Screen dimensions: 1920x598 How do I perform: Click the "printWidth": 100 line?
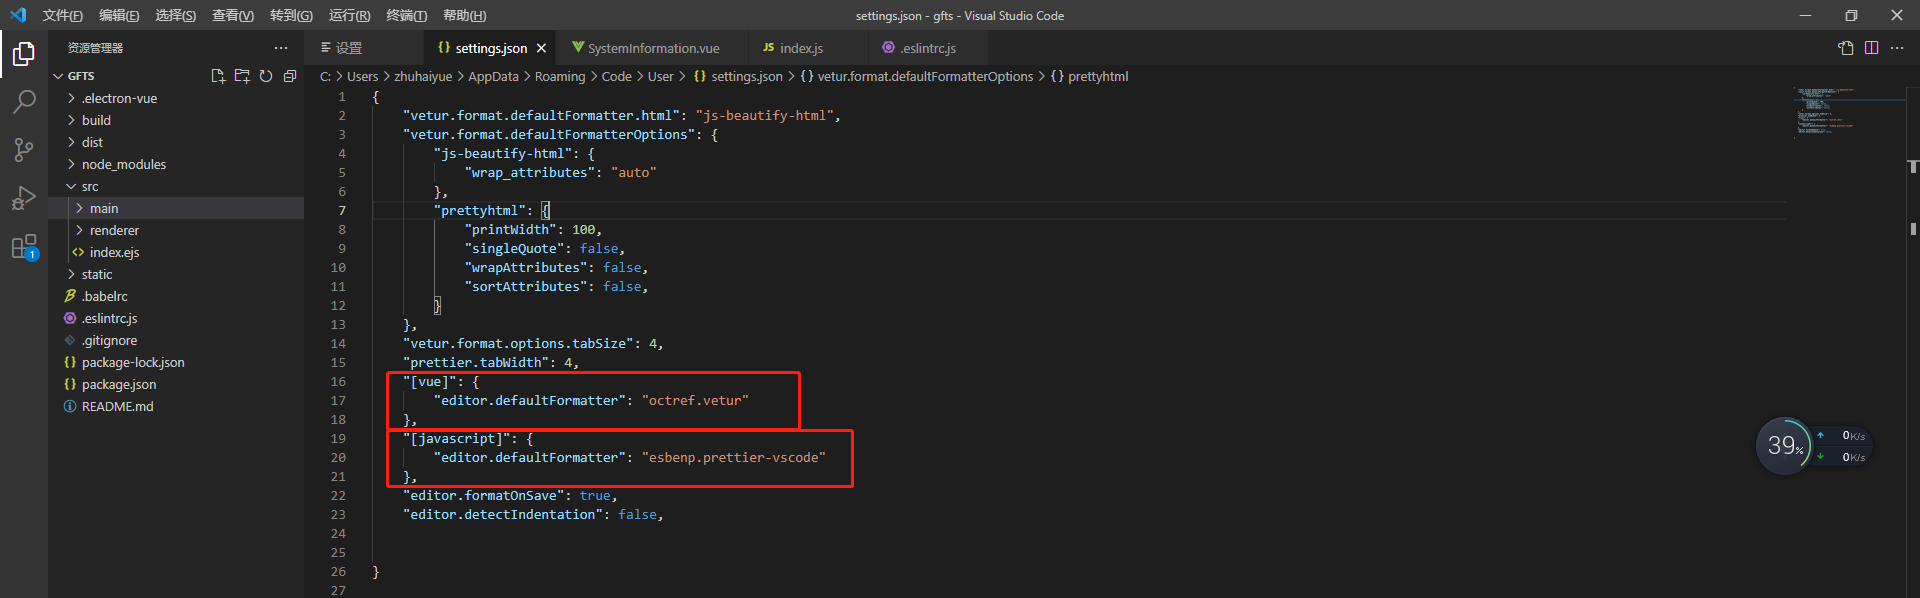(534, 230)
